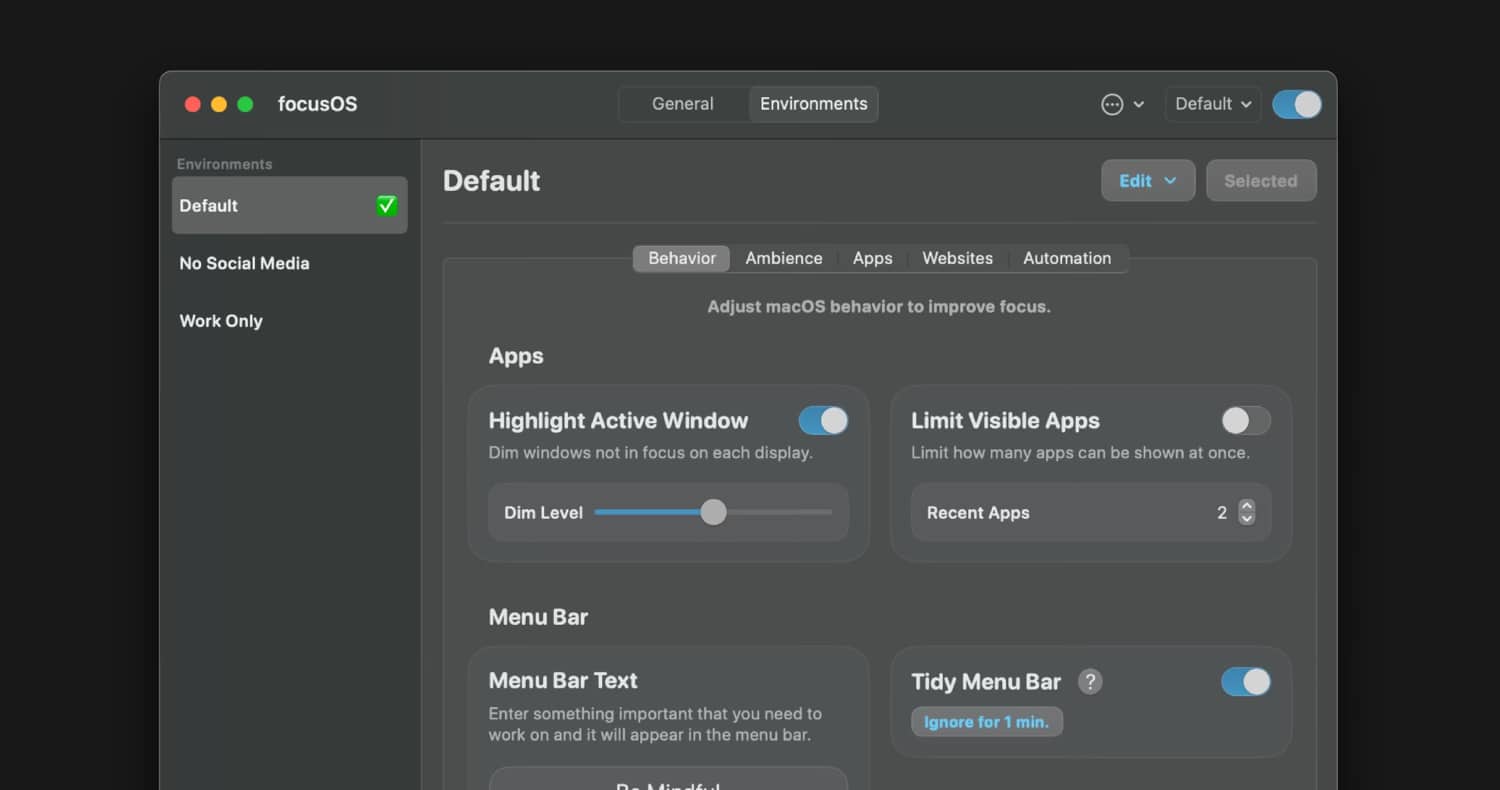Select the Behavior tab
Screen dimensions: 1500x790
pos(682,258)
